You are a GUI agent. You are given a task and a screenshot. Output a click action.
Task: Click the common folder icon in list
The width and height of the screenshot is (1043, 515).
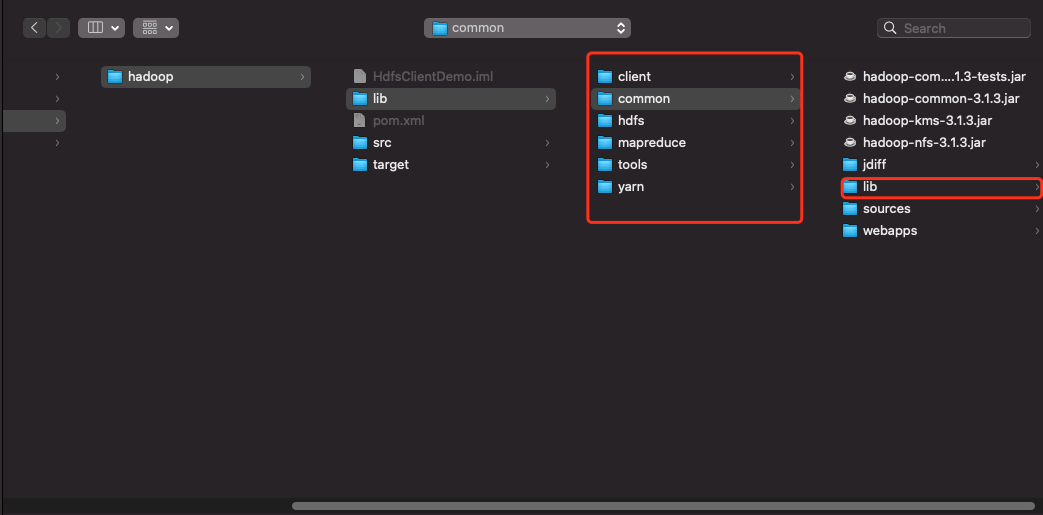click(605, 98)
